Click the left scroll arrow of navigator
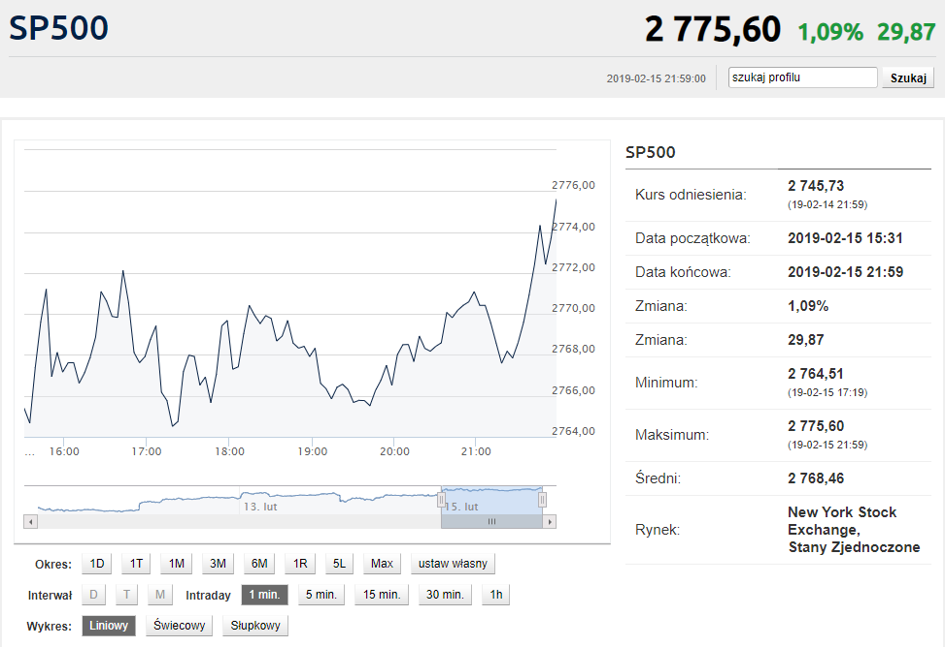945x647 pixels. coord(31,522)
